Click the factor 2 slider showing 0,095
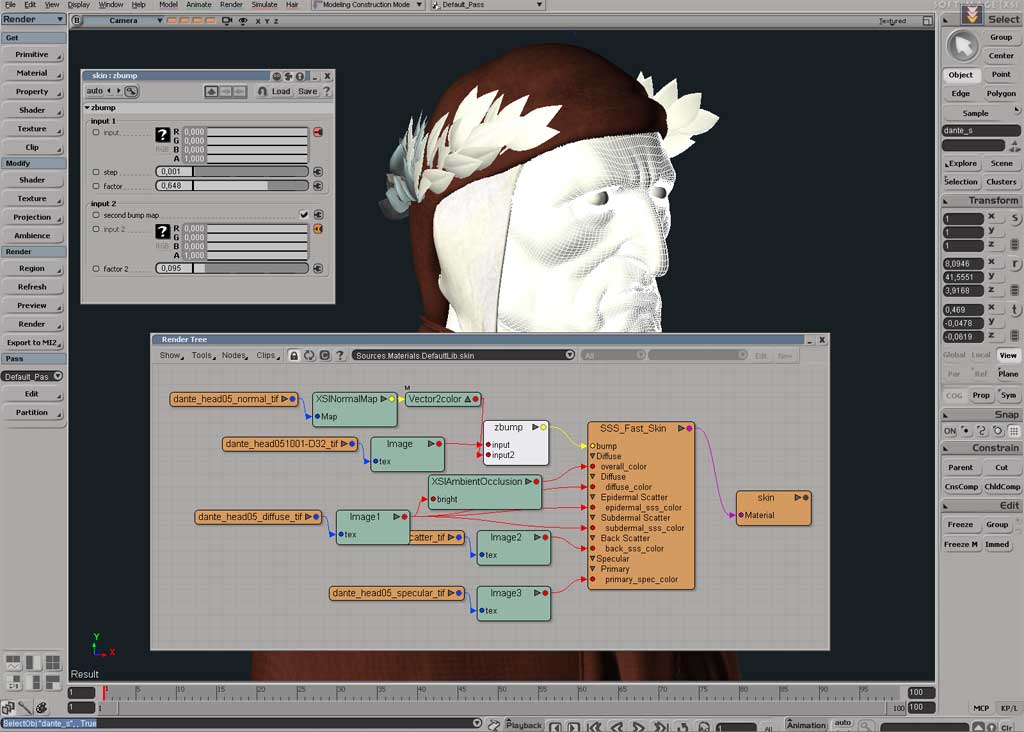The height and width of the screenshot is (732, 1024). [232, 268]
